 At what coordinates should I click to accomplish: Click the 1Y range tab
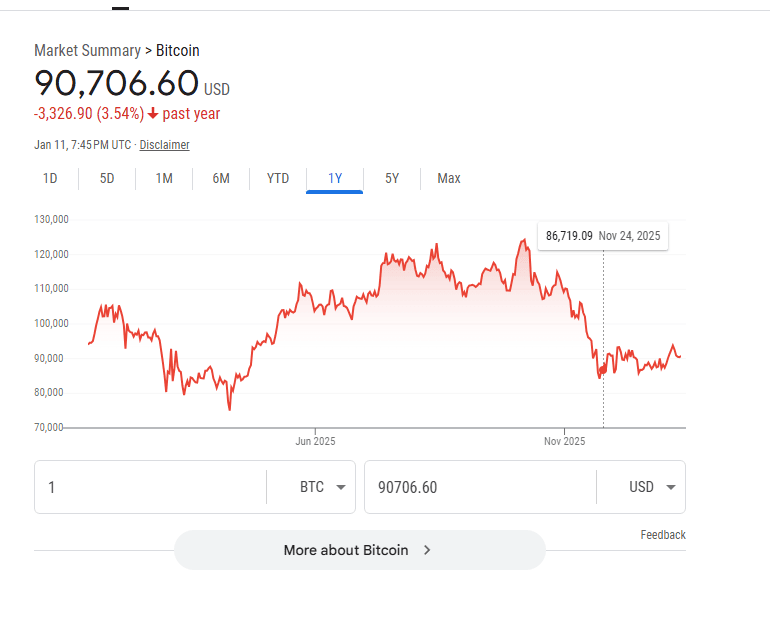(335, 179)
